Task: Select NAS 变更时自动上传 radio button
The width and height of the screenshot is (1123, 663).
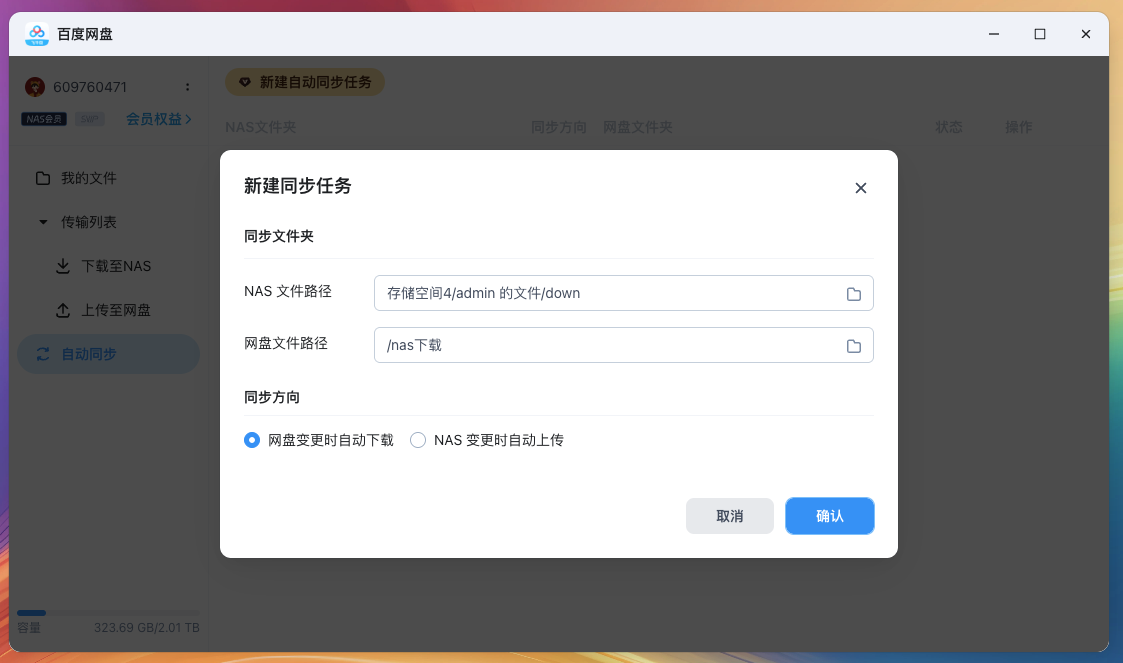Action: (x=418, y=440)
